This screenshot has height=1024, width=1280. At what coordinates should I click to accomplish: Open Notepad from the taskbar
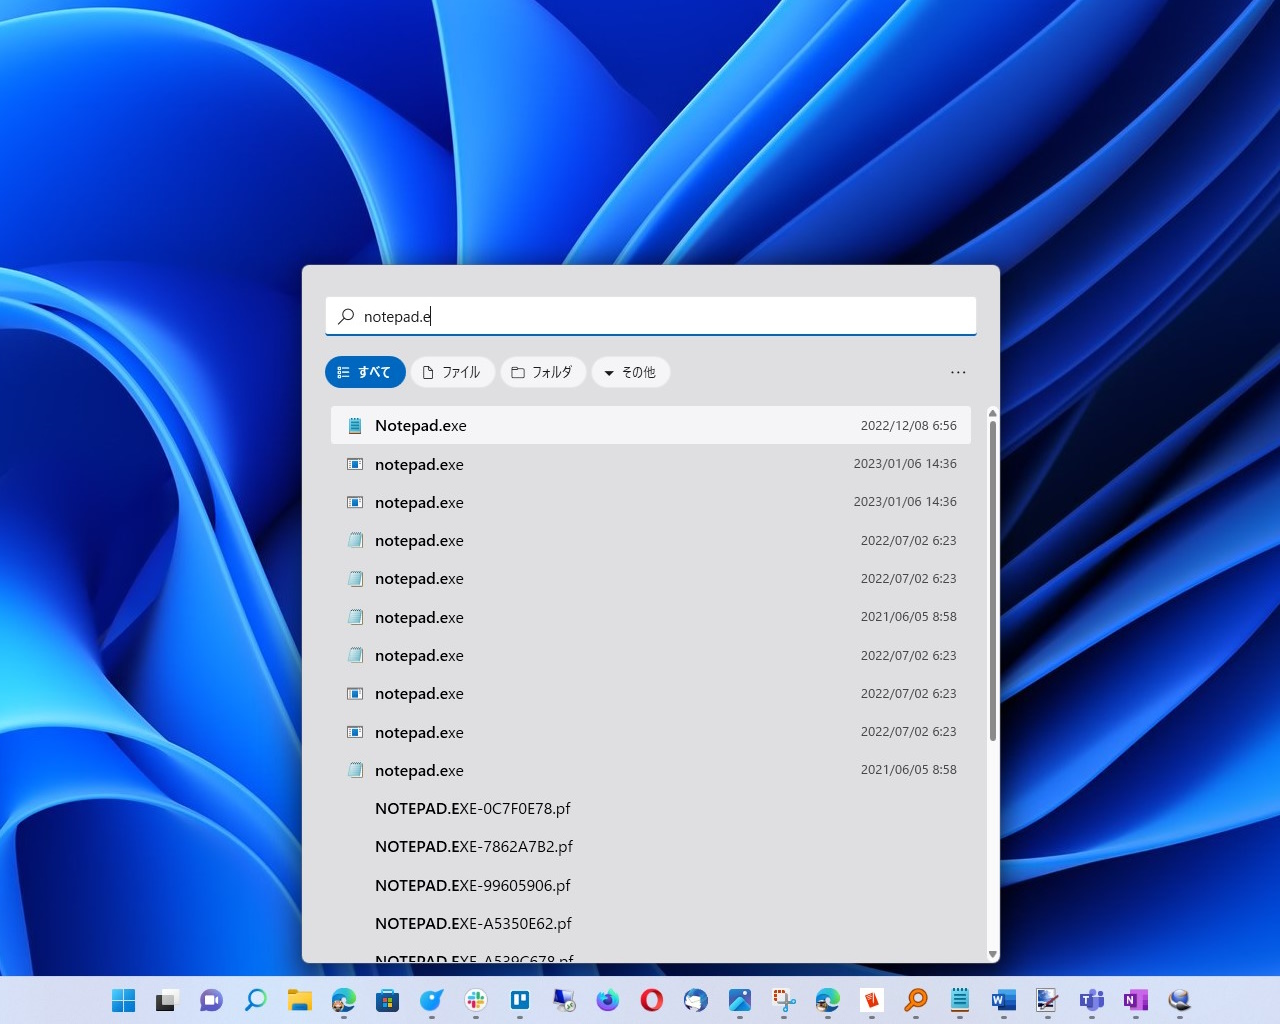coord(960,1000)
